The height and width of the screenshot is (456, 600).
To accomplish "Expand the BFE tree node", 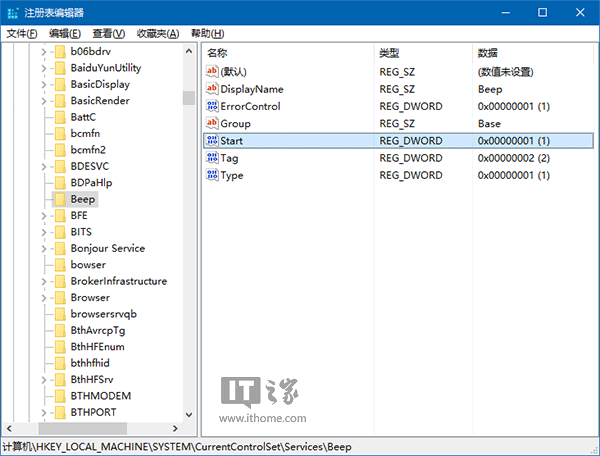I will tap(43, 216).
